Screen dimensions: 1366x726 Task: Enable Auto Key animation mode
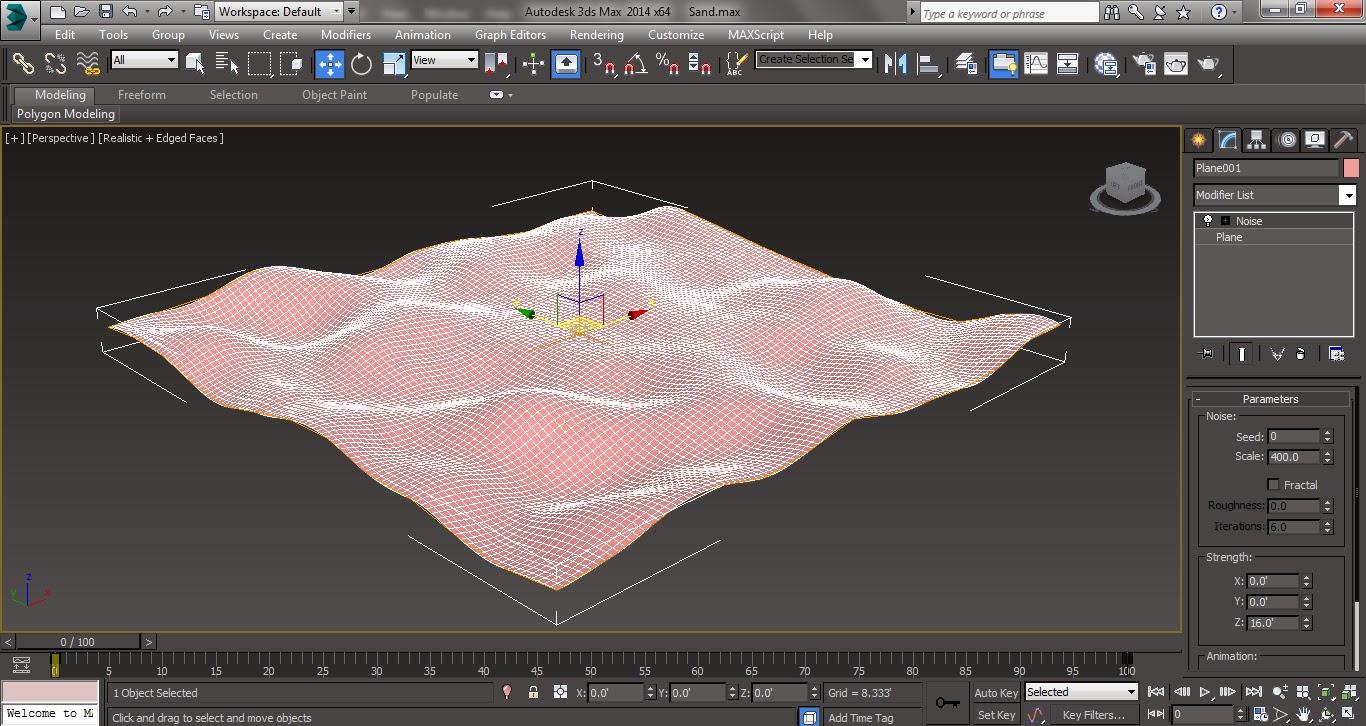tap(995, 692)
